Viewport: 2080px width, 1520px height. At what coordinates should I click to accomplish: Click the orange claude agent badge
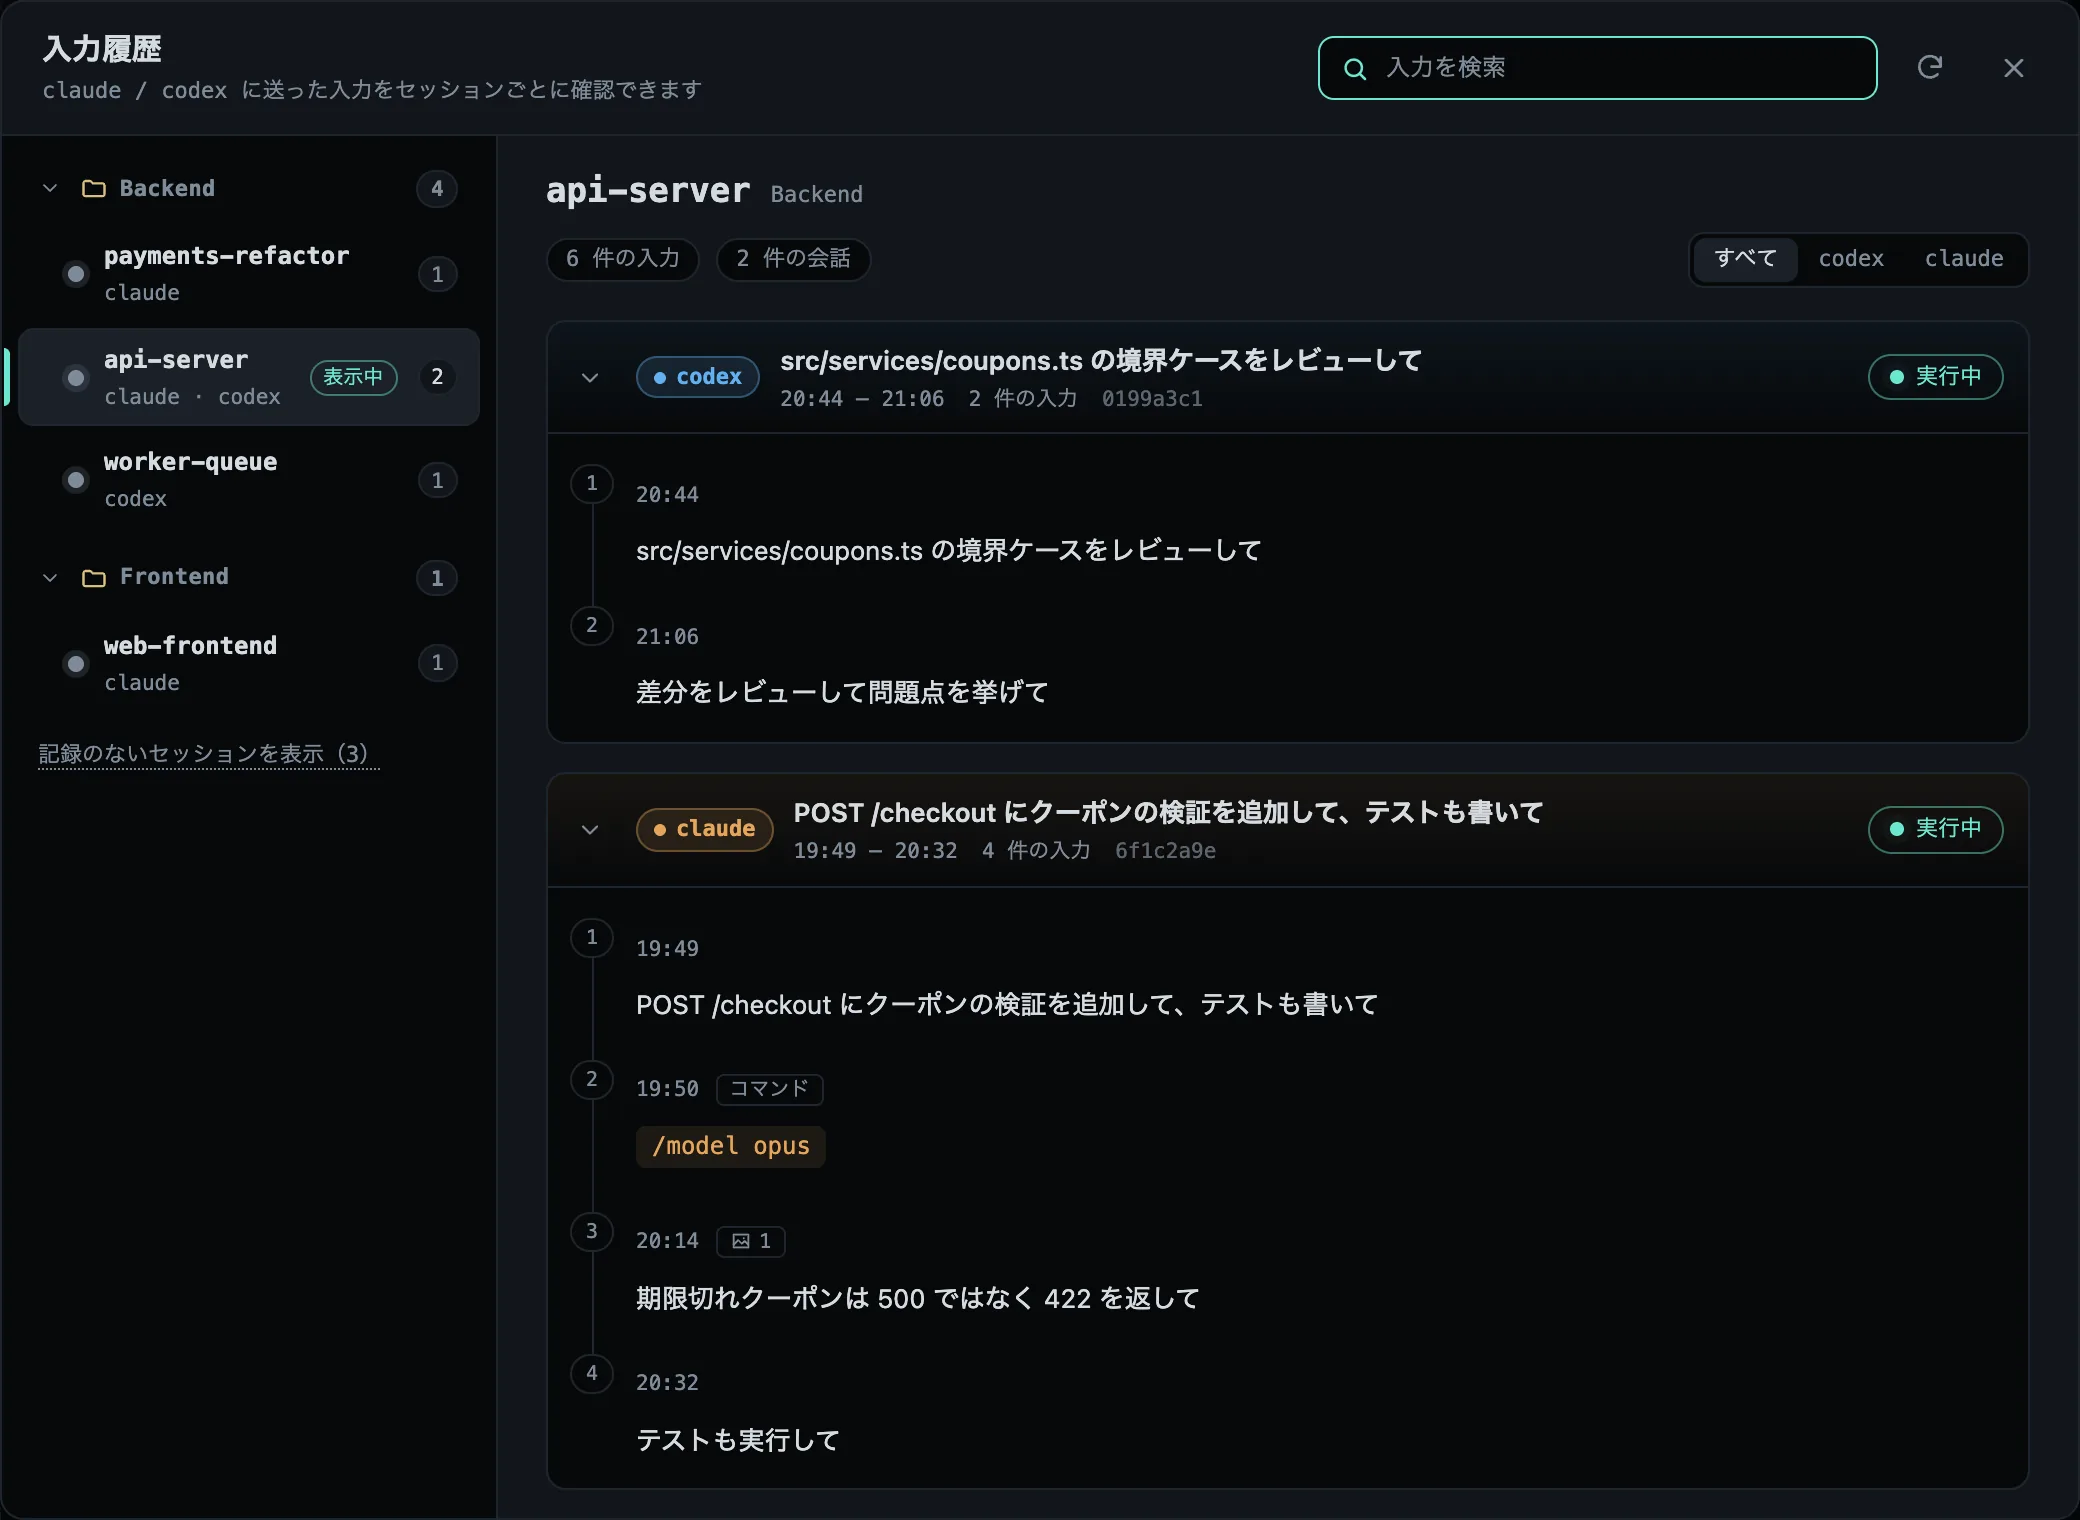click(704, 829)
